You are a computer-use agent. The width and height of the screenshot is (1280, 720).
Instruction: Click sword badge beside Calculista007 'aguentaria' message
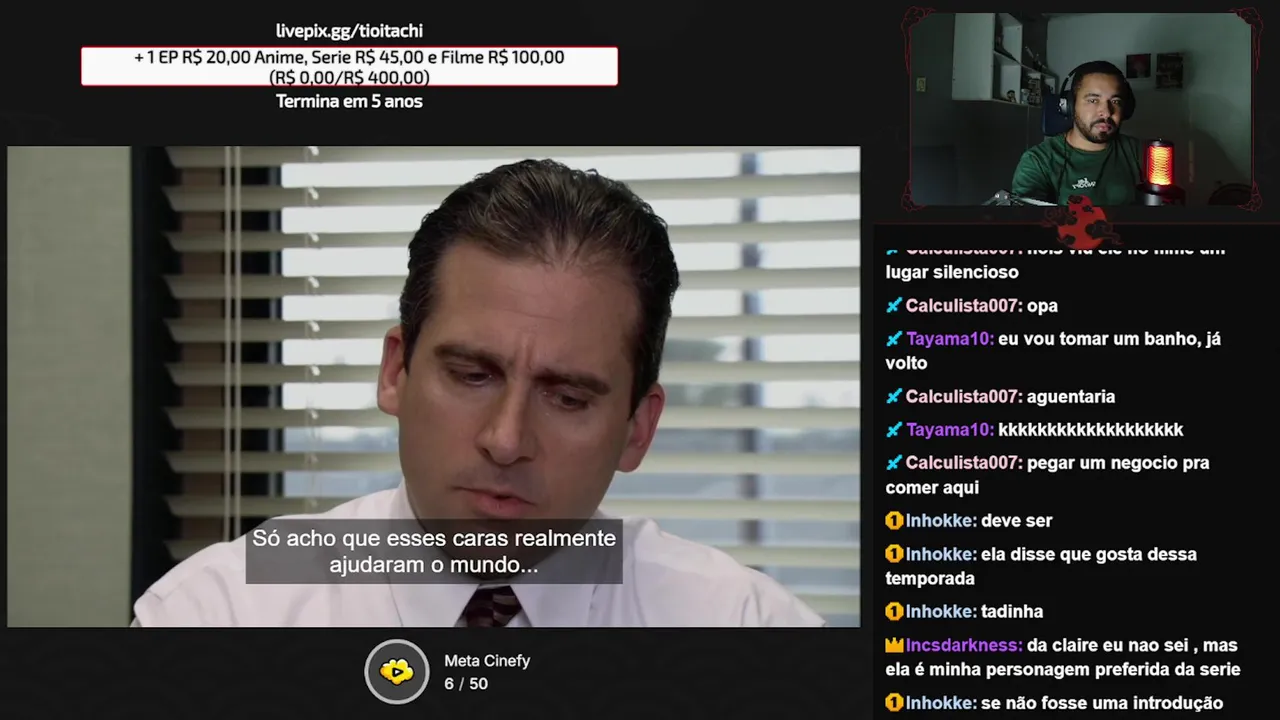pyautogui.click(x=894, y=397)
